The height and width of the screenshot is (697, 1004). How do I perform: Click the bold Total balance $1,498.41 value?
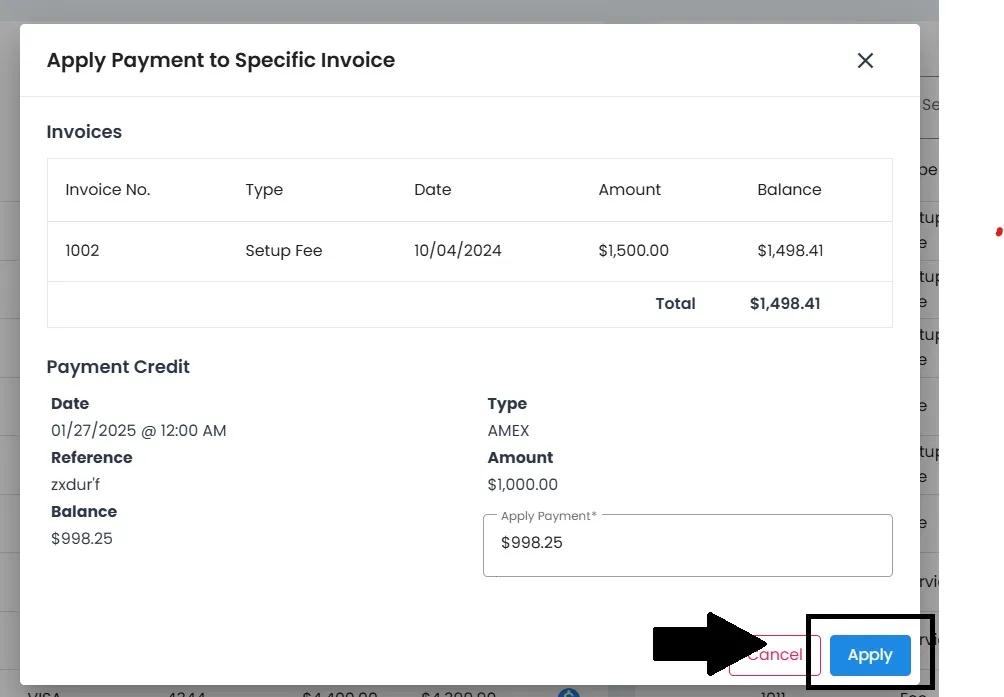tap(785, 304)
